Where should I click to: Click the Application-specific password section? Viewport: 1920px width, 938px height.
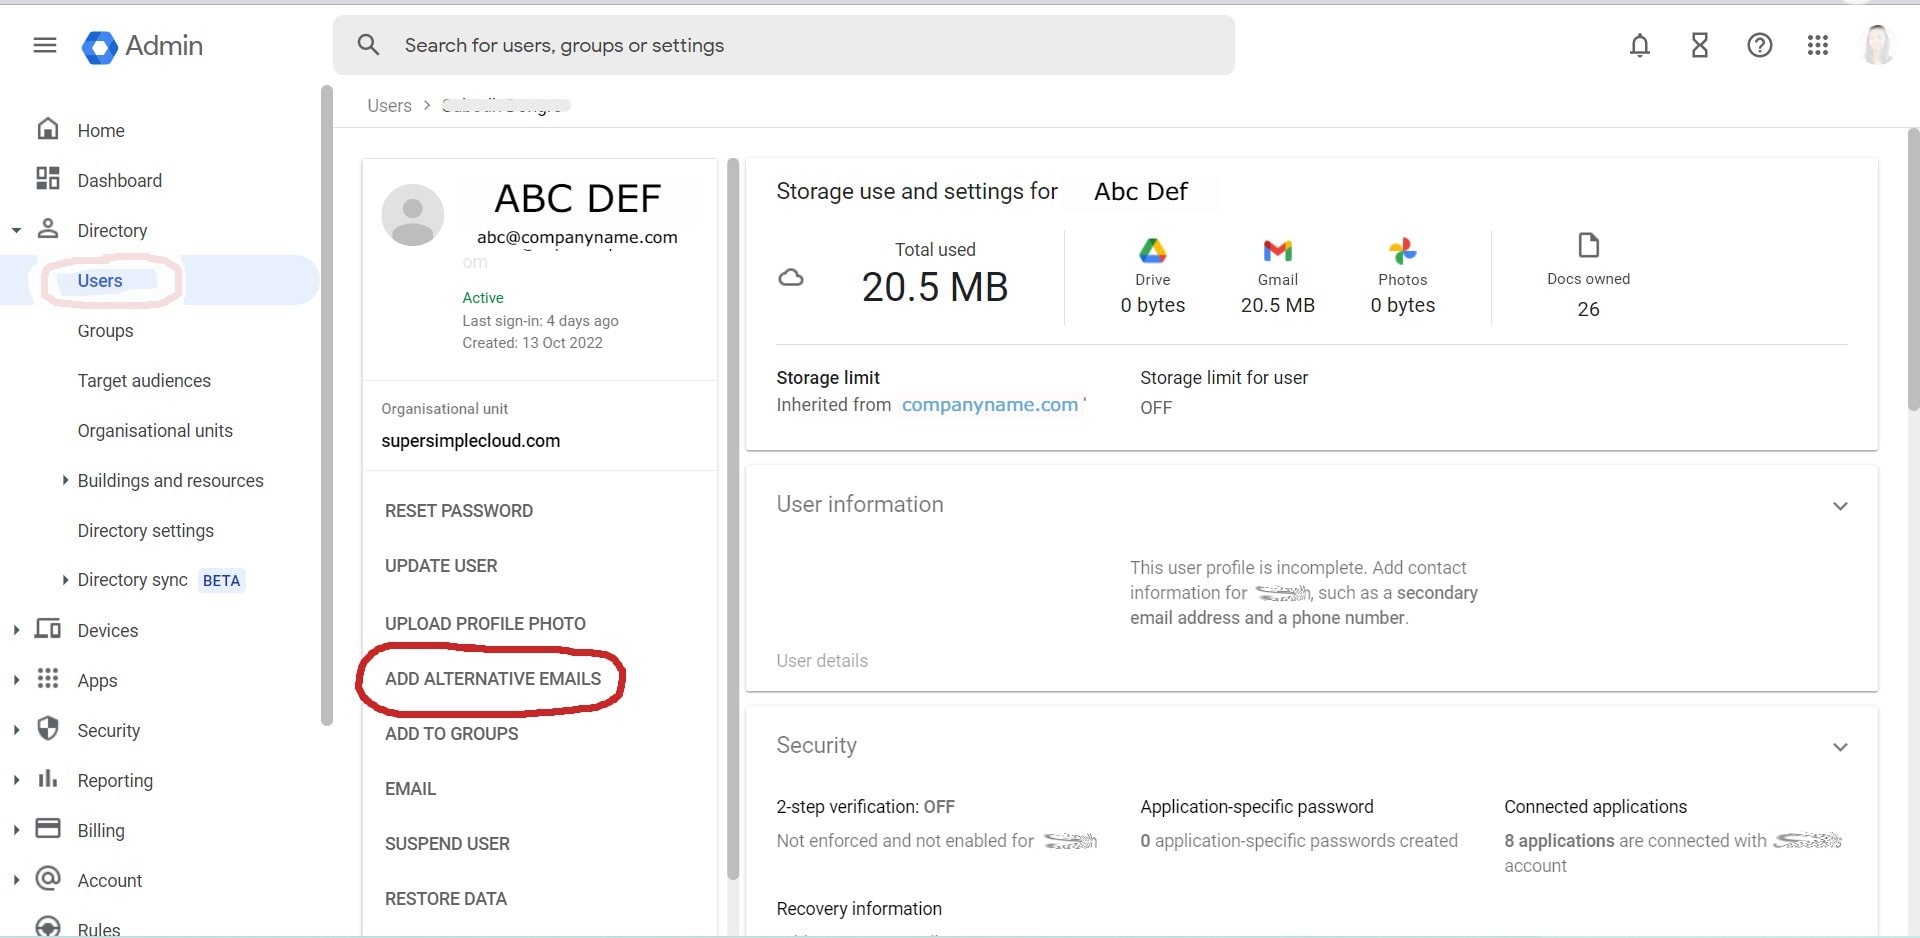pyautogui.click(x=1299, y=823)
